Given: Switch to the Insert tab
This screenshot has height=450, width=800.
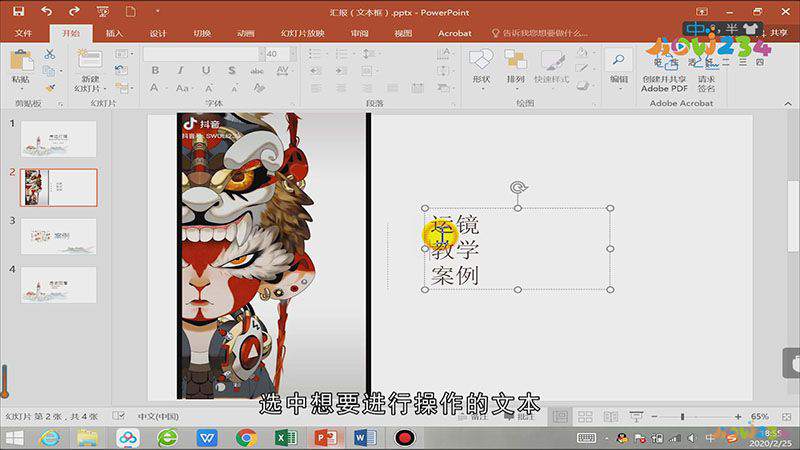Looking at the screenshot, I should 114,33.
